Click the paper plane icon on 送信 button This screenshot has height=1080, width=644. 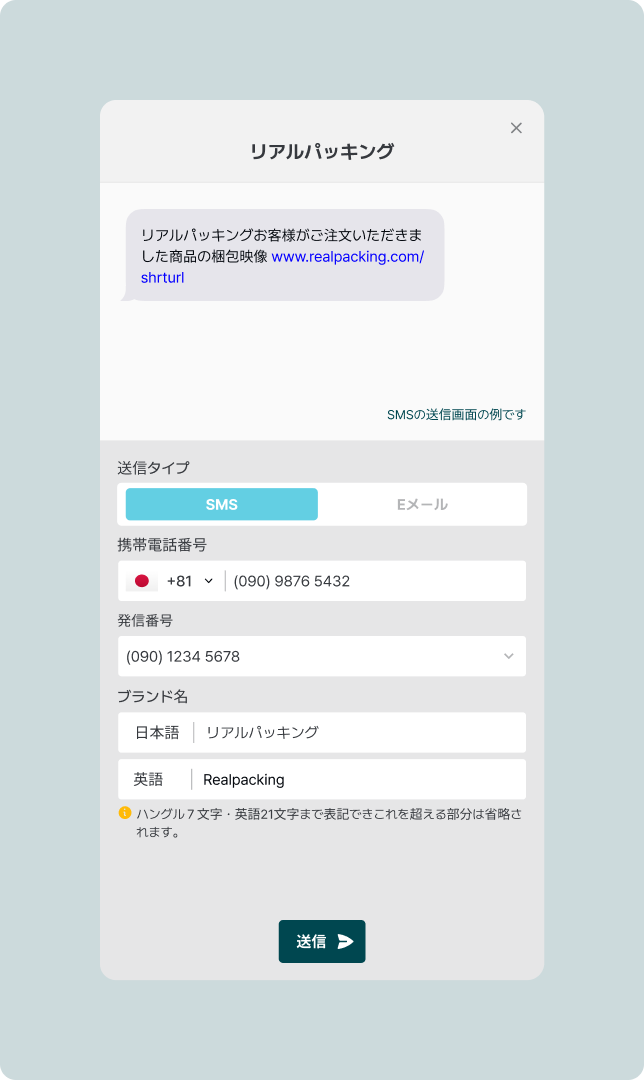click(x=345, y=942)
